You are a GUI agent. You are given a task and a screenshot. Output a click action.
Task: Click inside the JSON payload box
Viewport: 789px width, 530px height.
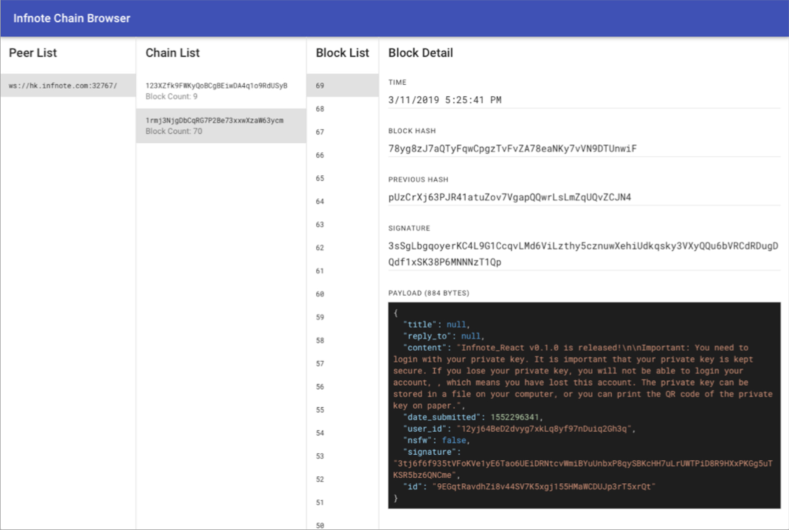(x=583, y=404)
